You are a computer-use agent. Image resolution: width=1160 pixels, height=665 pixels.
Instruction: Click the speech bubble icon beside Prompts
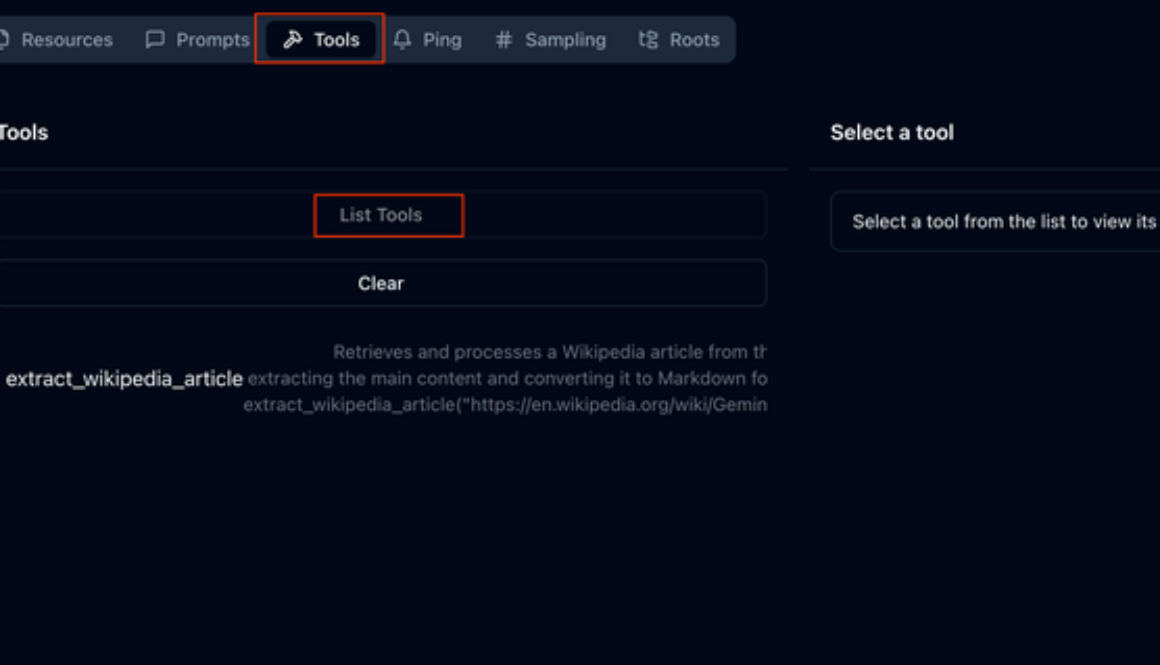click(155, 40)
